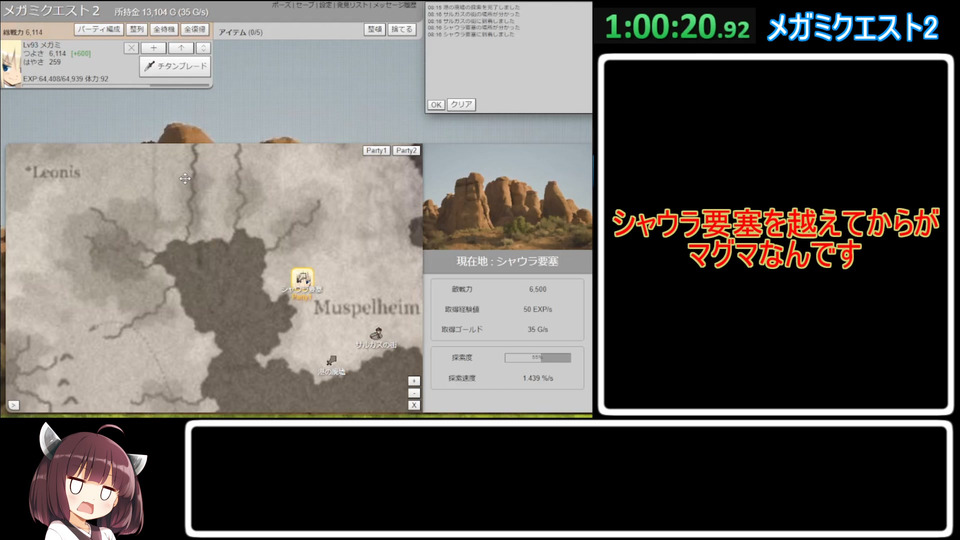The width and height of the screenshot is (960, 540).
Task: Close the map with the X button
Action: (414, 405)
